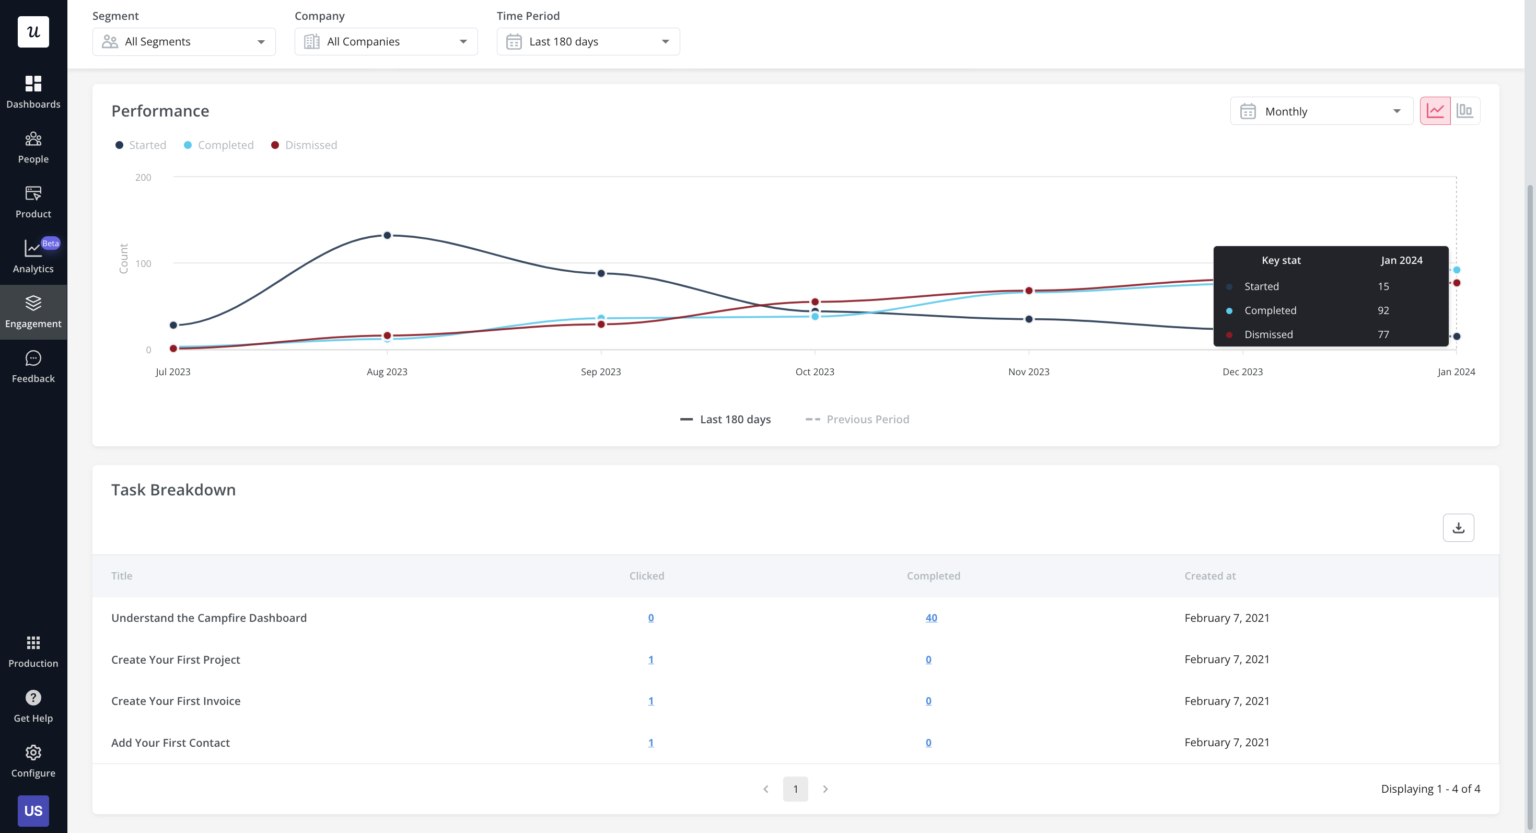The height and width of the screenshot is (833, 1536).
Task: Download the Task Breakdown data
Action: coord(1458,527)
